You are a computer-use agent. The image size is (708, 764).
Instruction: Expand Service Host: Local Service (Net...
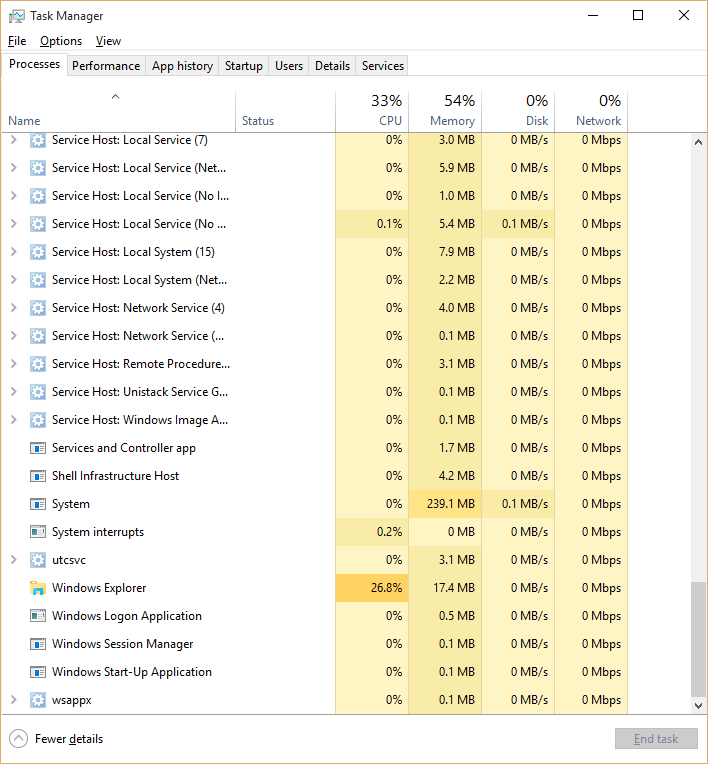point(14,168)
